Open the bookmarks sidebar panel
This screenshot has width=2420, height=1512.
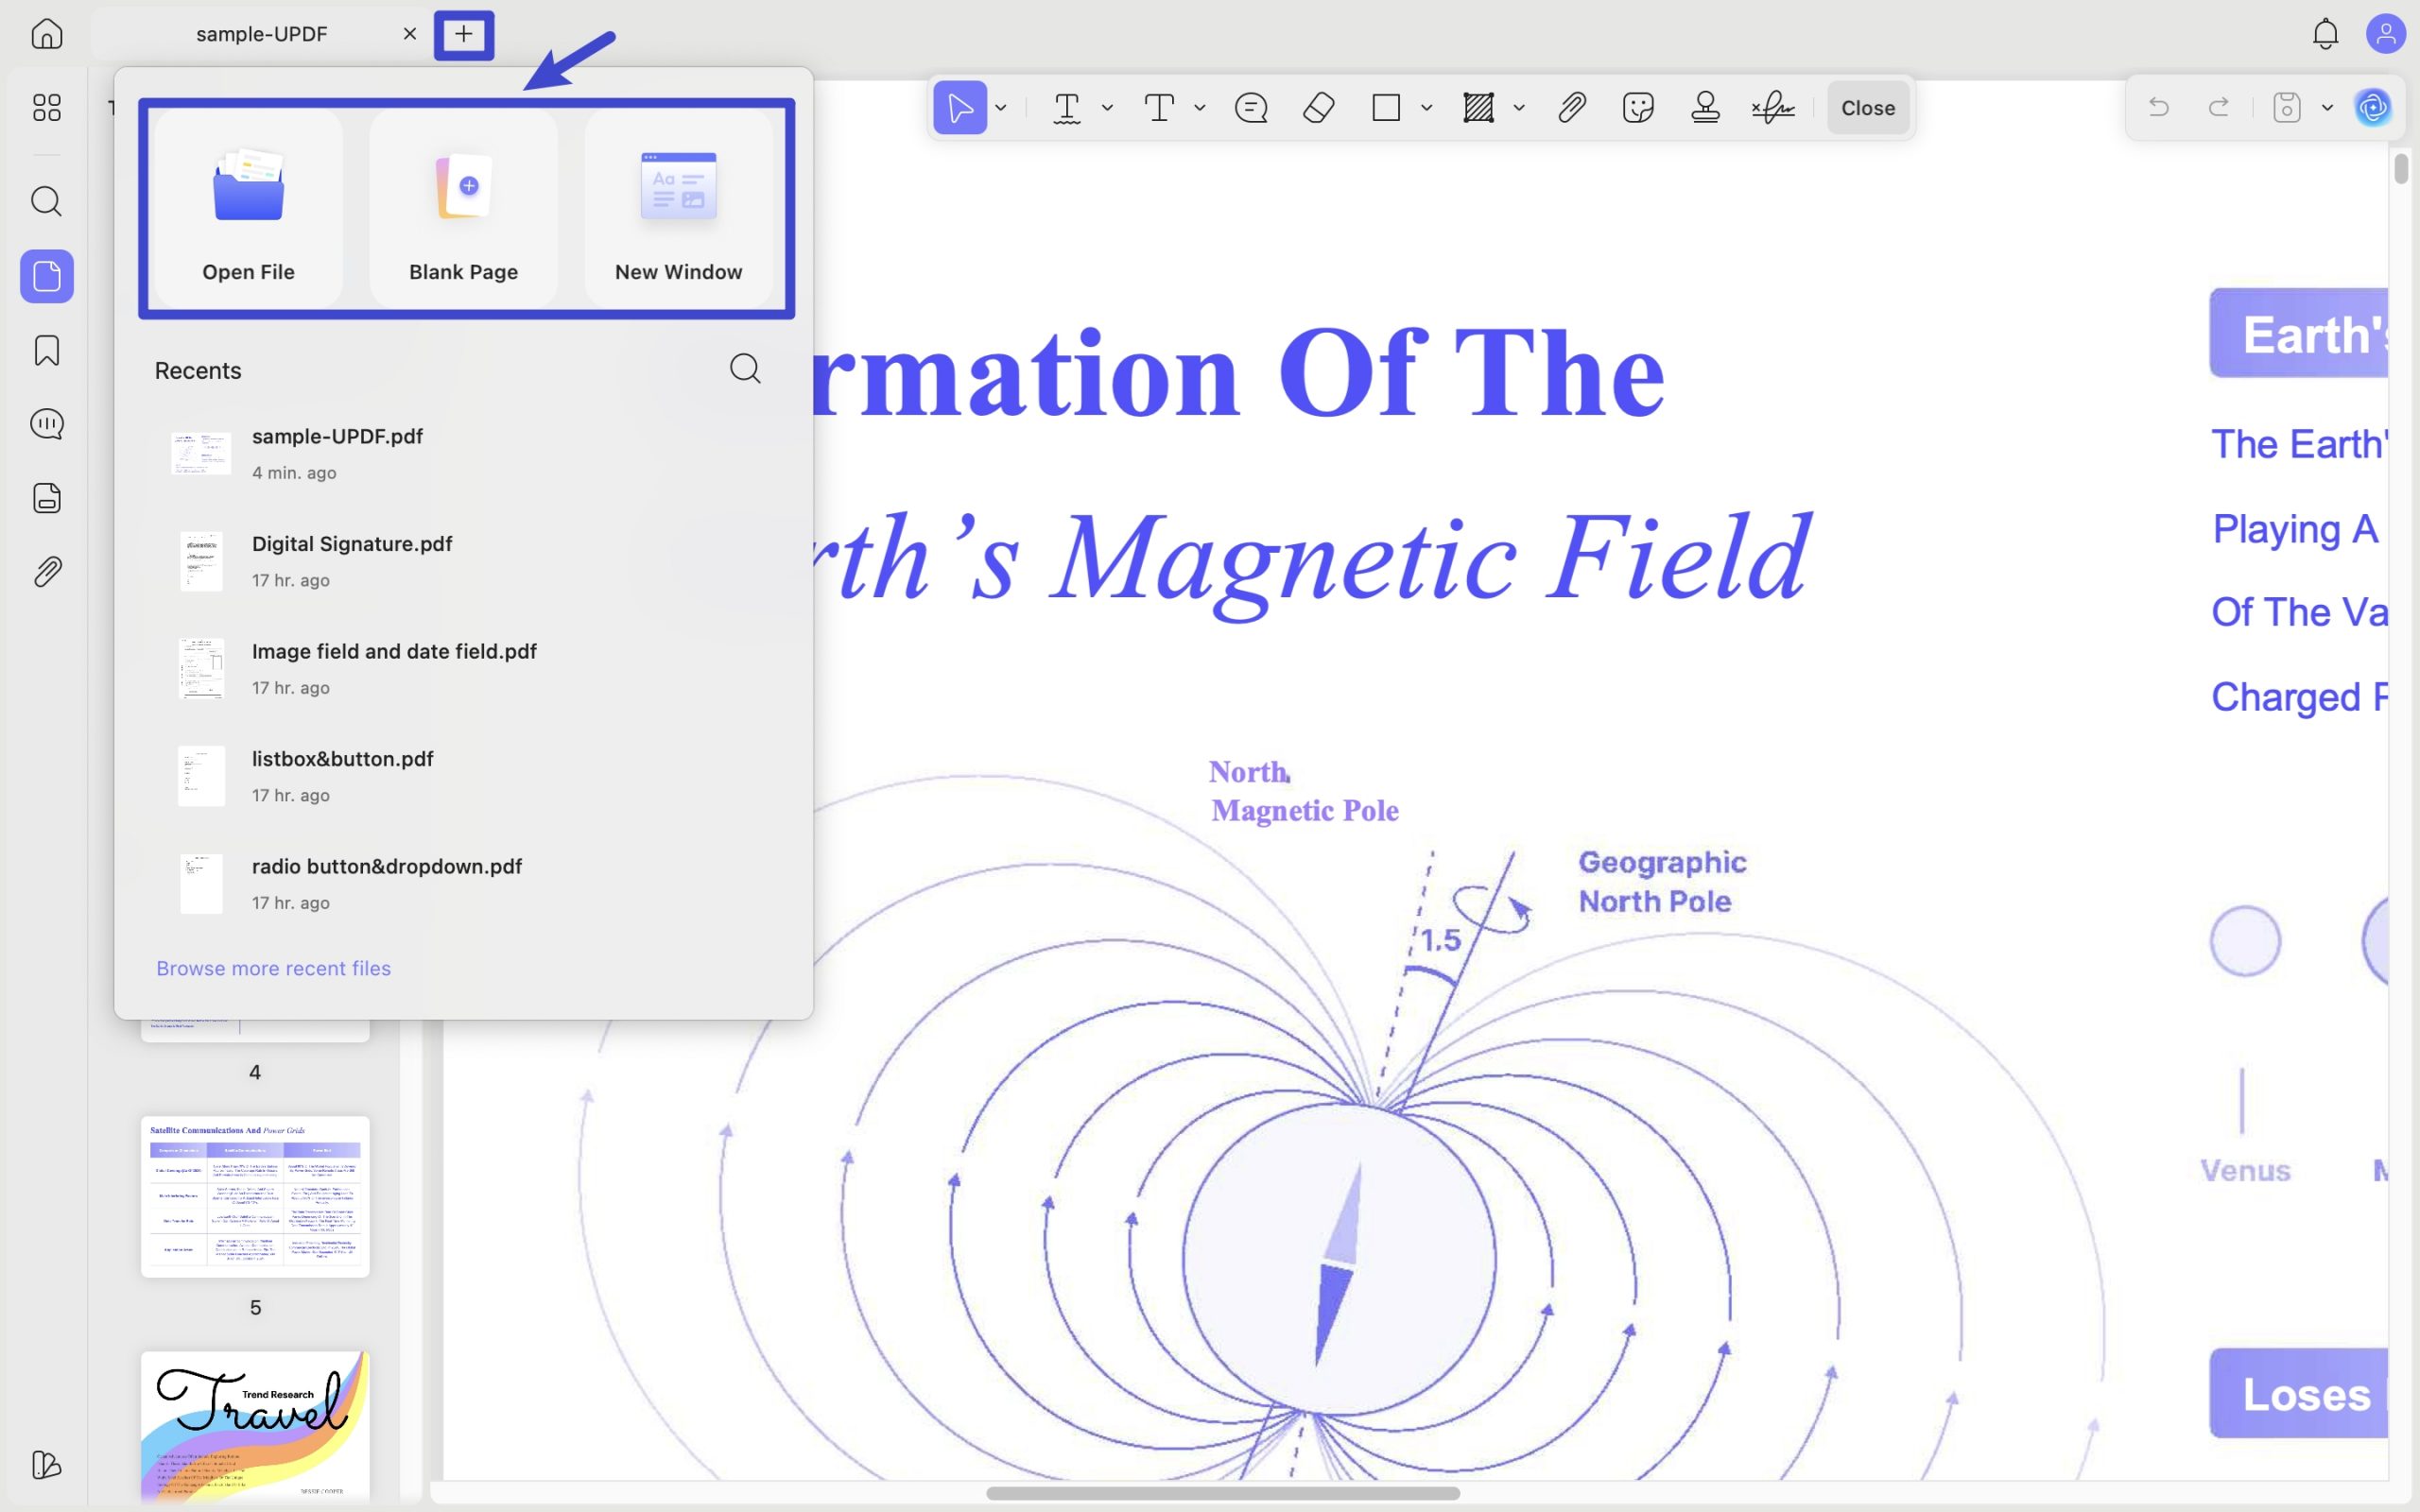click(x=47, y=350)
